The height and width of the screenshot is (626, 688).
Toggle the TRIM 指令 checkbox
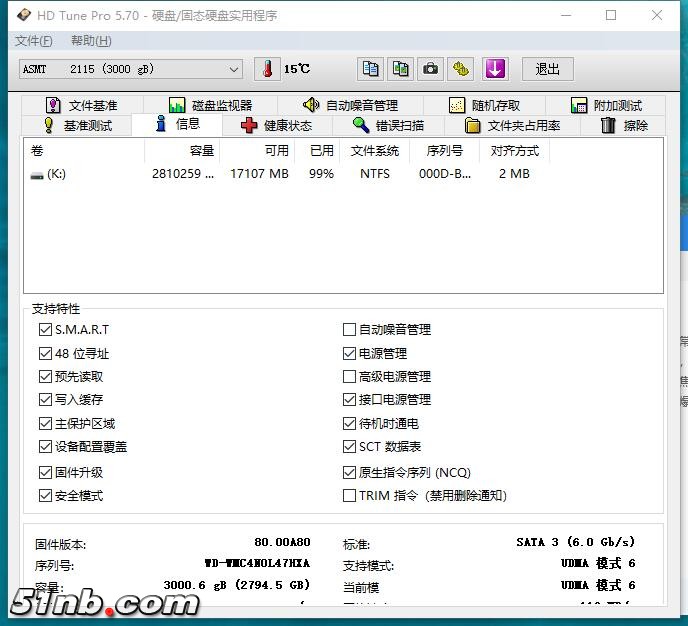[x=349, y=495]
